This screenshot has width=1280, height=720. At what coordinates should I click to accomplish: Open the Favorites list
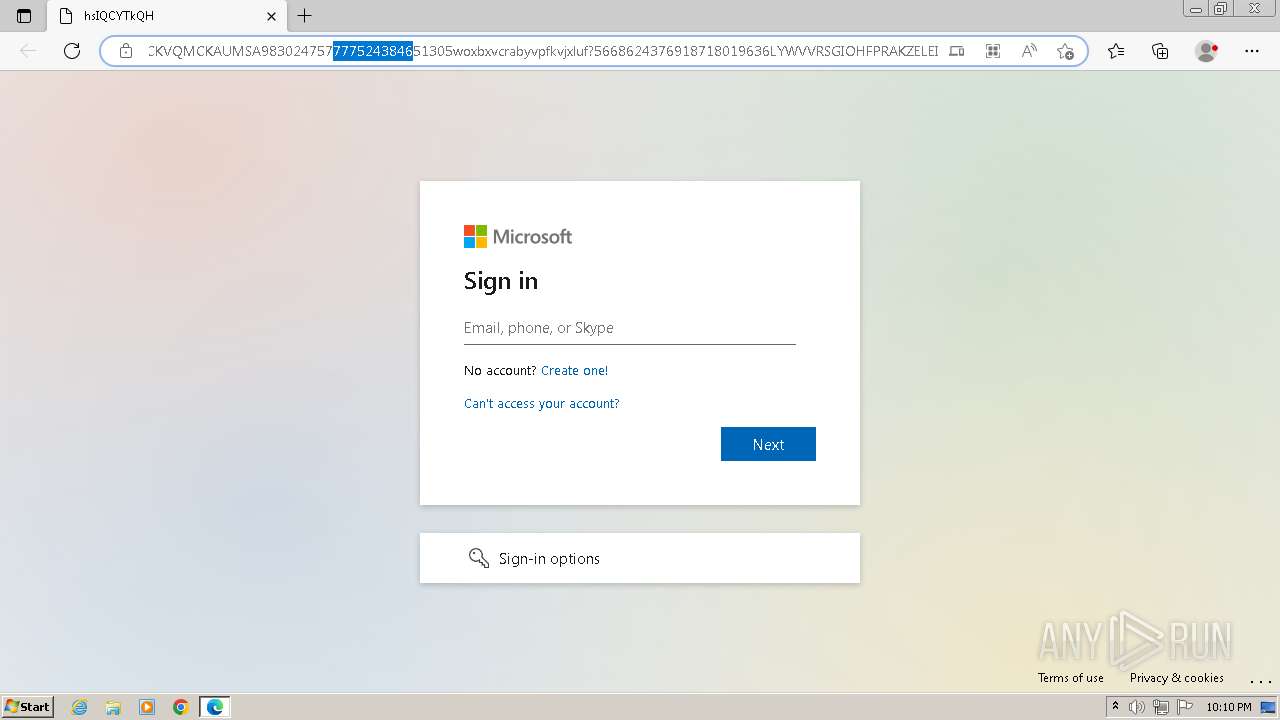[1116, 51]
